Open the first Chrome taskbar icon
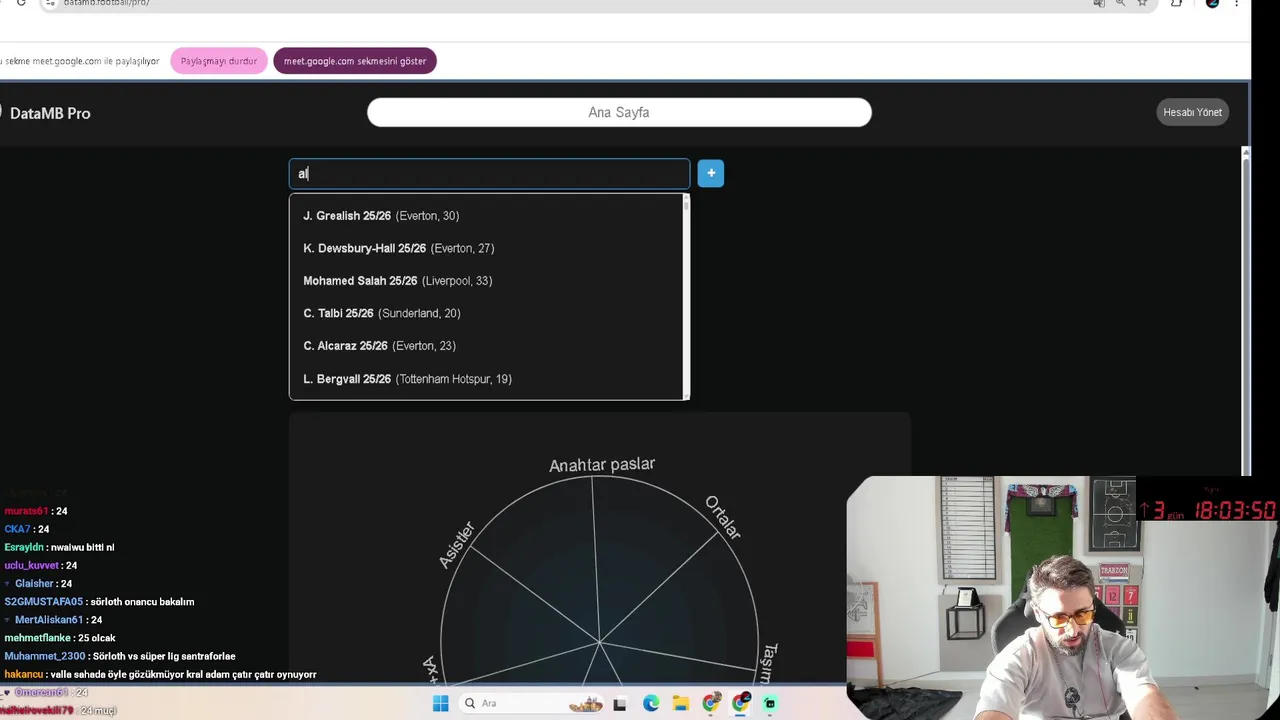Screen dimensions: 1280x720 (711, 703)
